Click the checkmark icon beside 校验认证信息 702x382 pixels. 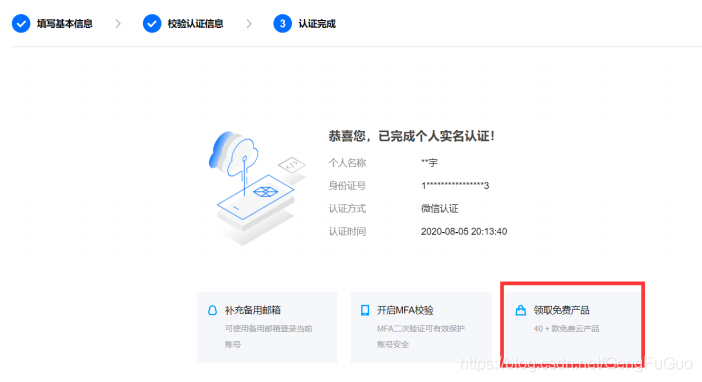[x=152, y=24]
